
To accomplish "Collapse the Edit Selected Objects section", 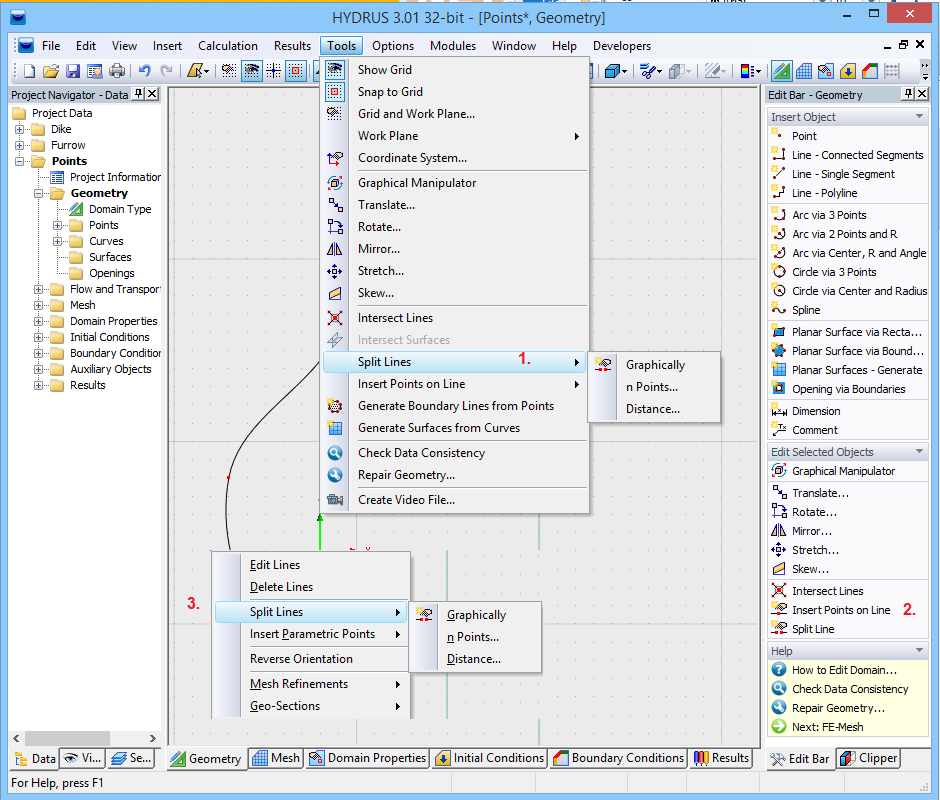I will [x=920, y=451].
